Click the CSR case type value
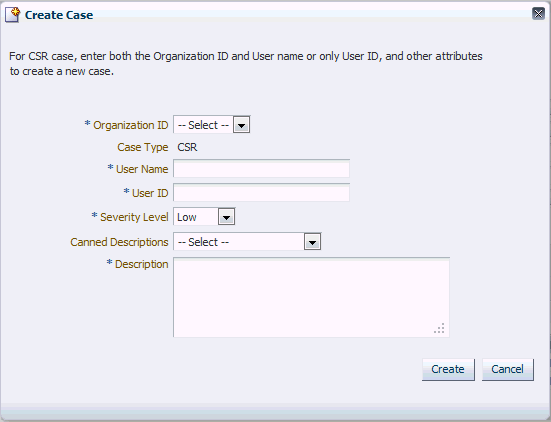The image size is (551, 422). tap(187, 147)
